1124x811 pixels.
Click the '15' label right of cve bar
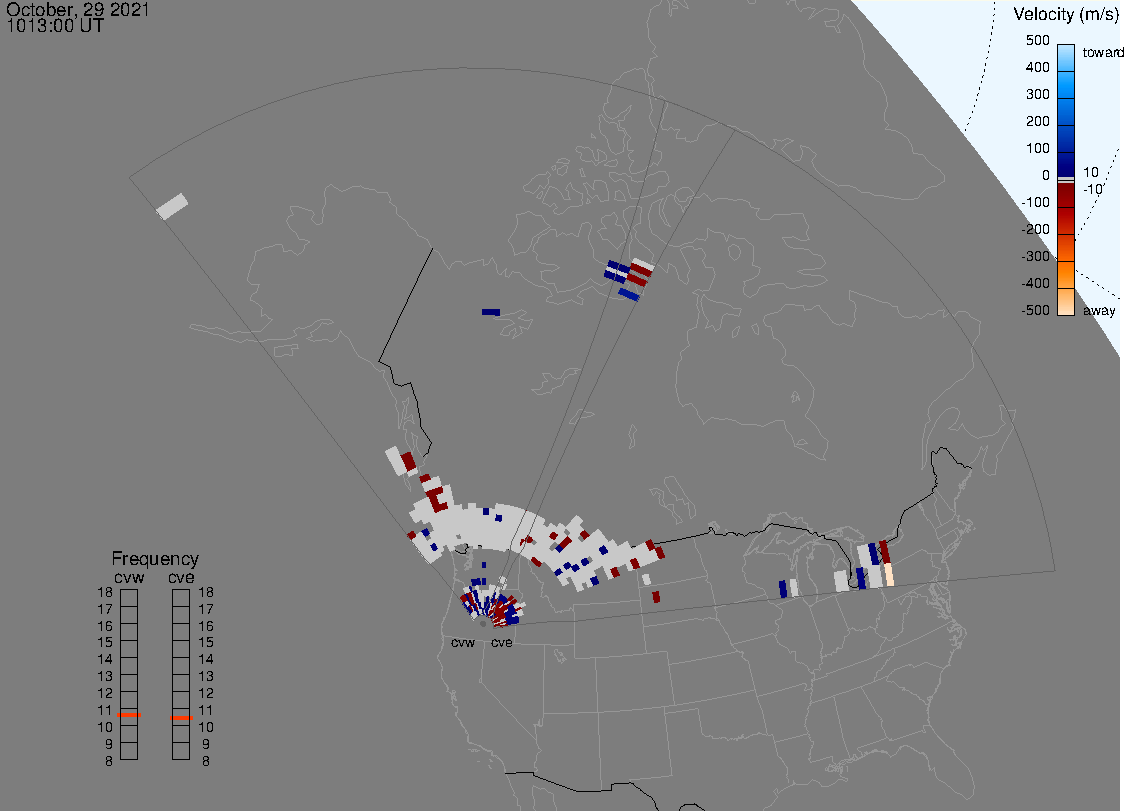206,642
